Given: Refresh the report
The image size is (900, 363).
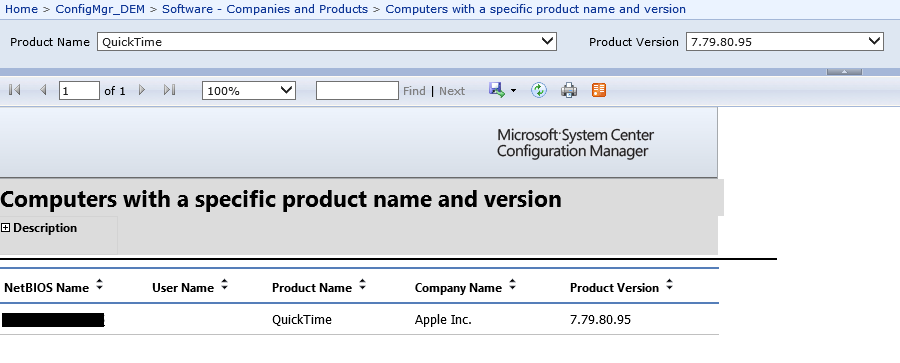Looking at the screenshot, I should (x=538, y=90).
